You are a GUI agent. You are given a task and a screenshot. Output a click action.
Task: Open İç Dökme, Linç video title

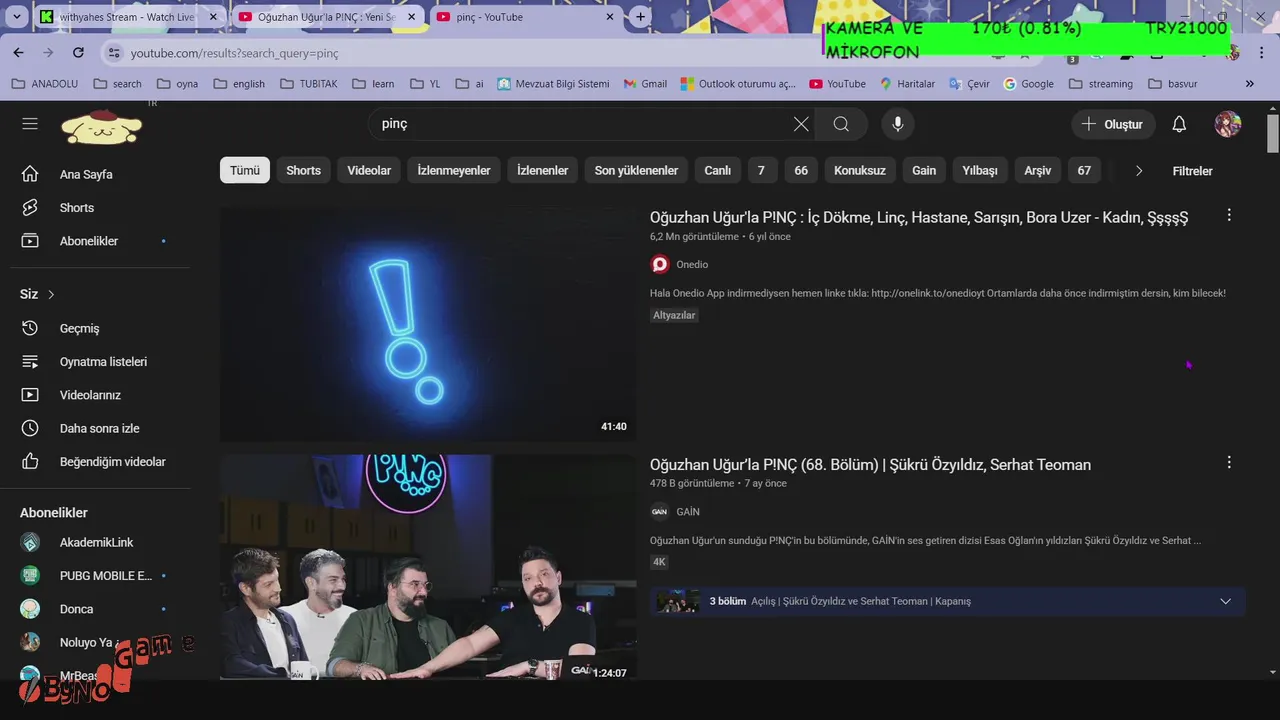click(x=919, y=217)
